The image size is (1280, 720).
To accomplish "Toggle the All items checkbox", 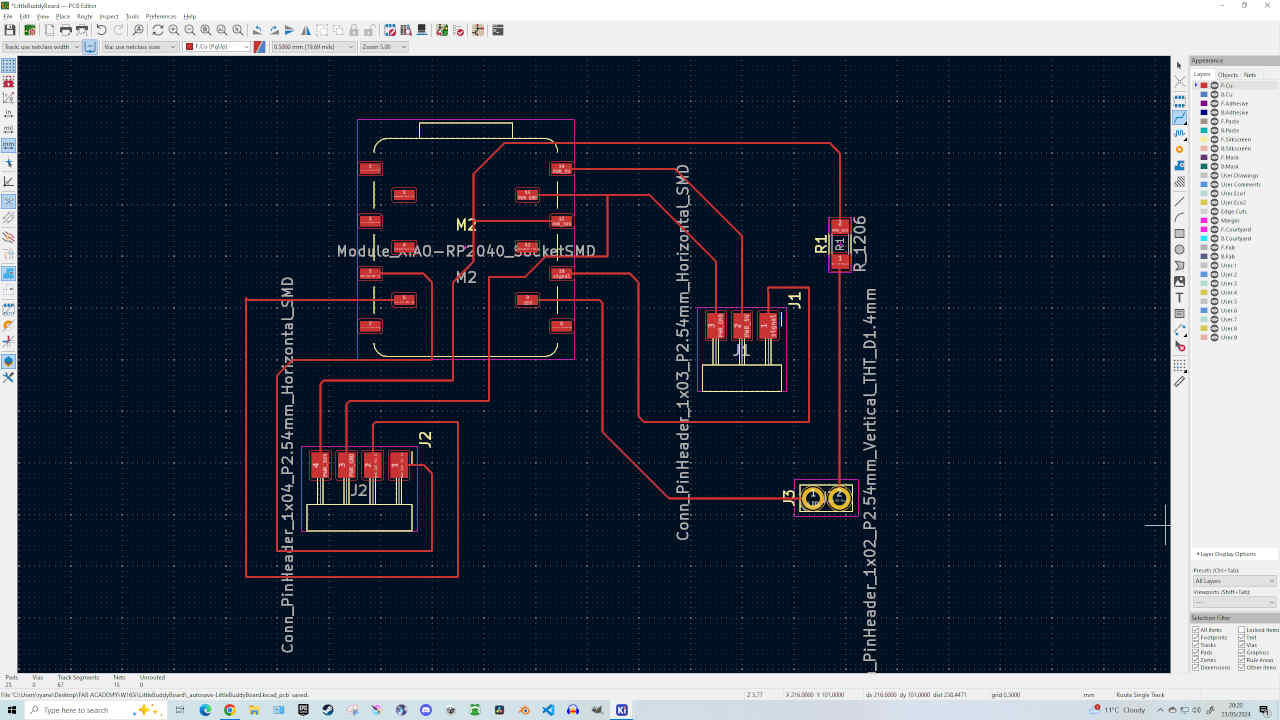I will tap(1196, 630).
